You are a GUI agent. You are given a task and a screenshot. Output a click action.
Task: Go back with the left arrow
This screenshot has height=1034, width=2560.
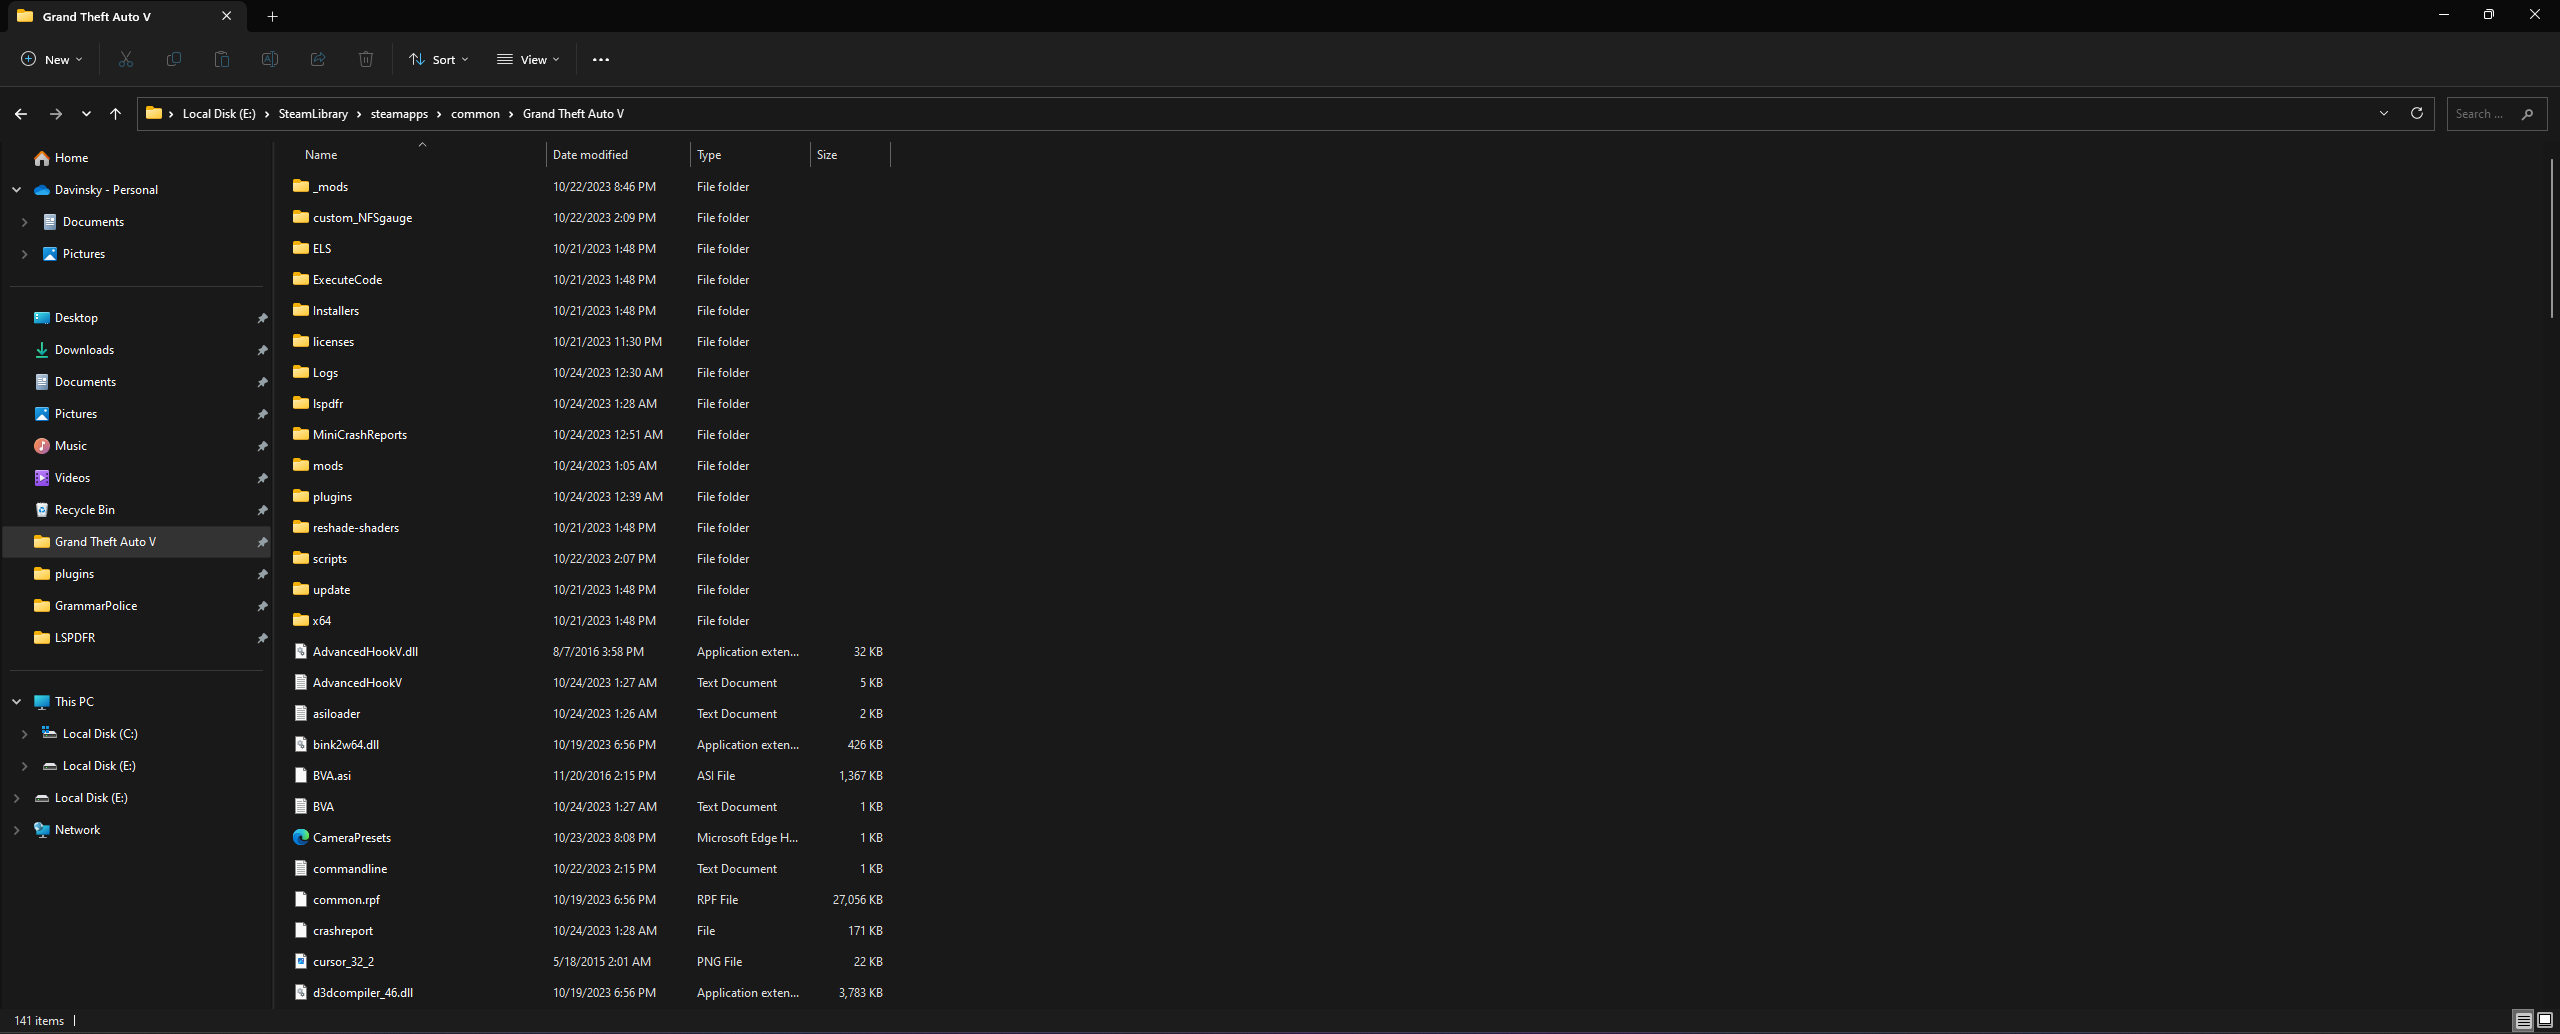(x=21, y=114)
